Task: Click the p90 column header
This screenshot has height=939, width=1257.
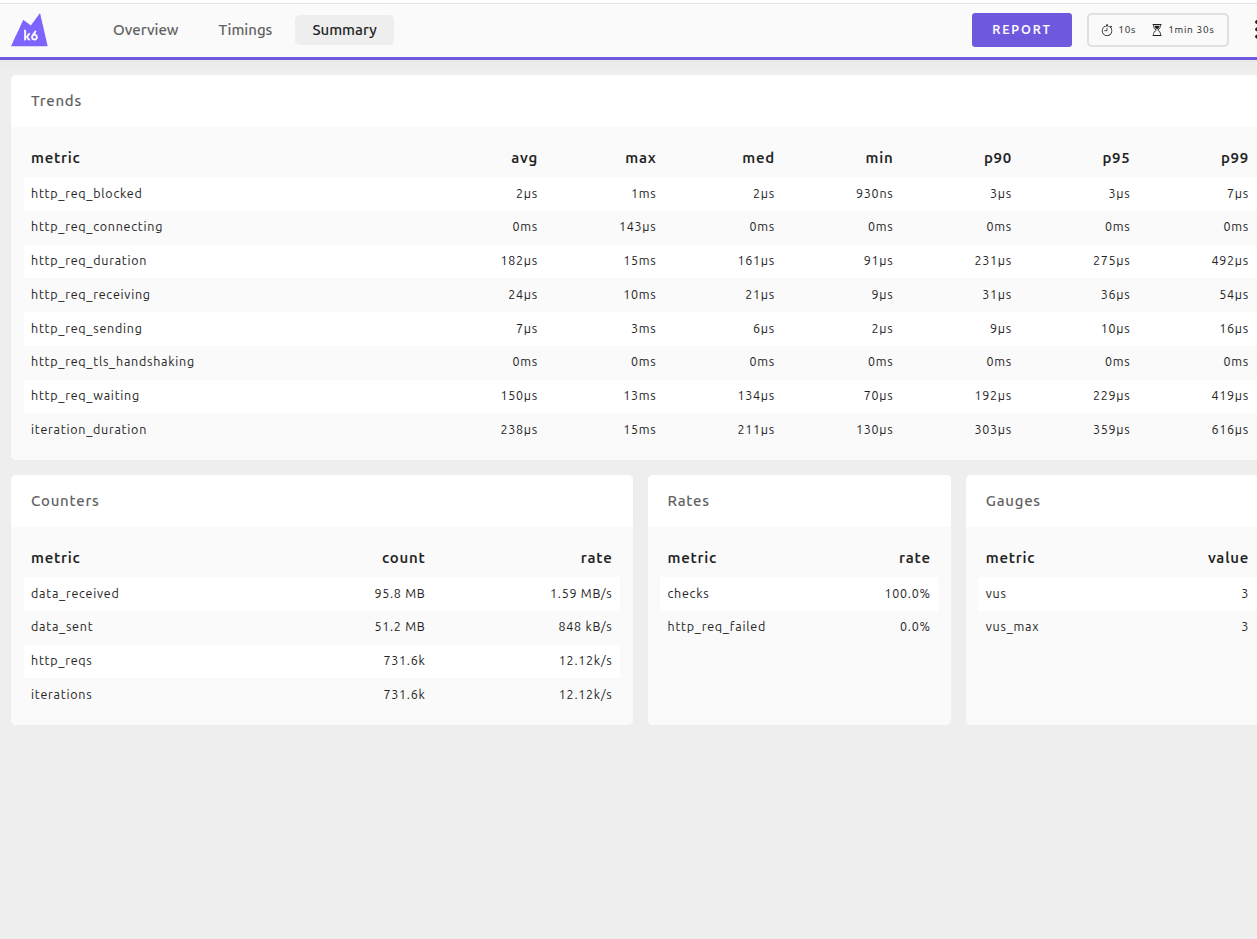Action: [997, 158]
